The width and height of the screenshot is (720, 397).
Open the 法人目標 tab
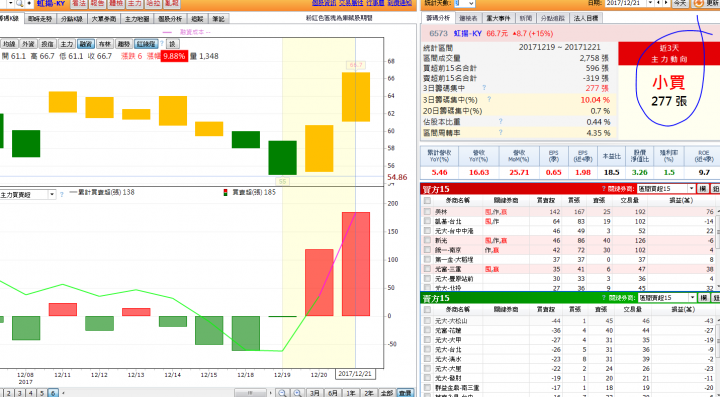tap(586, 18)
